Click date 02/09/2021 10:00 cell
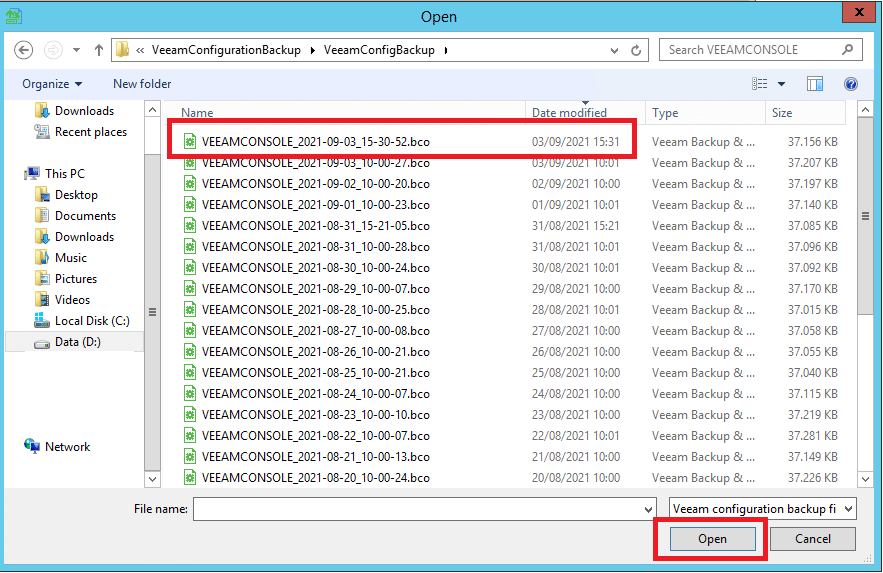Image resolution: width=883 pixels, height=573 pixels. pos(576,184)
